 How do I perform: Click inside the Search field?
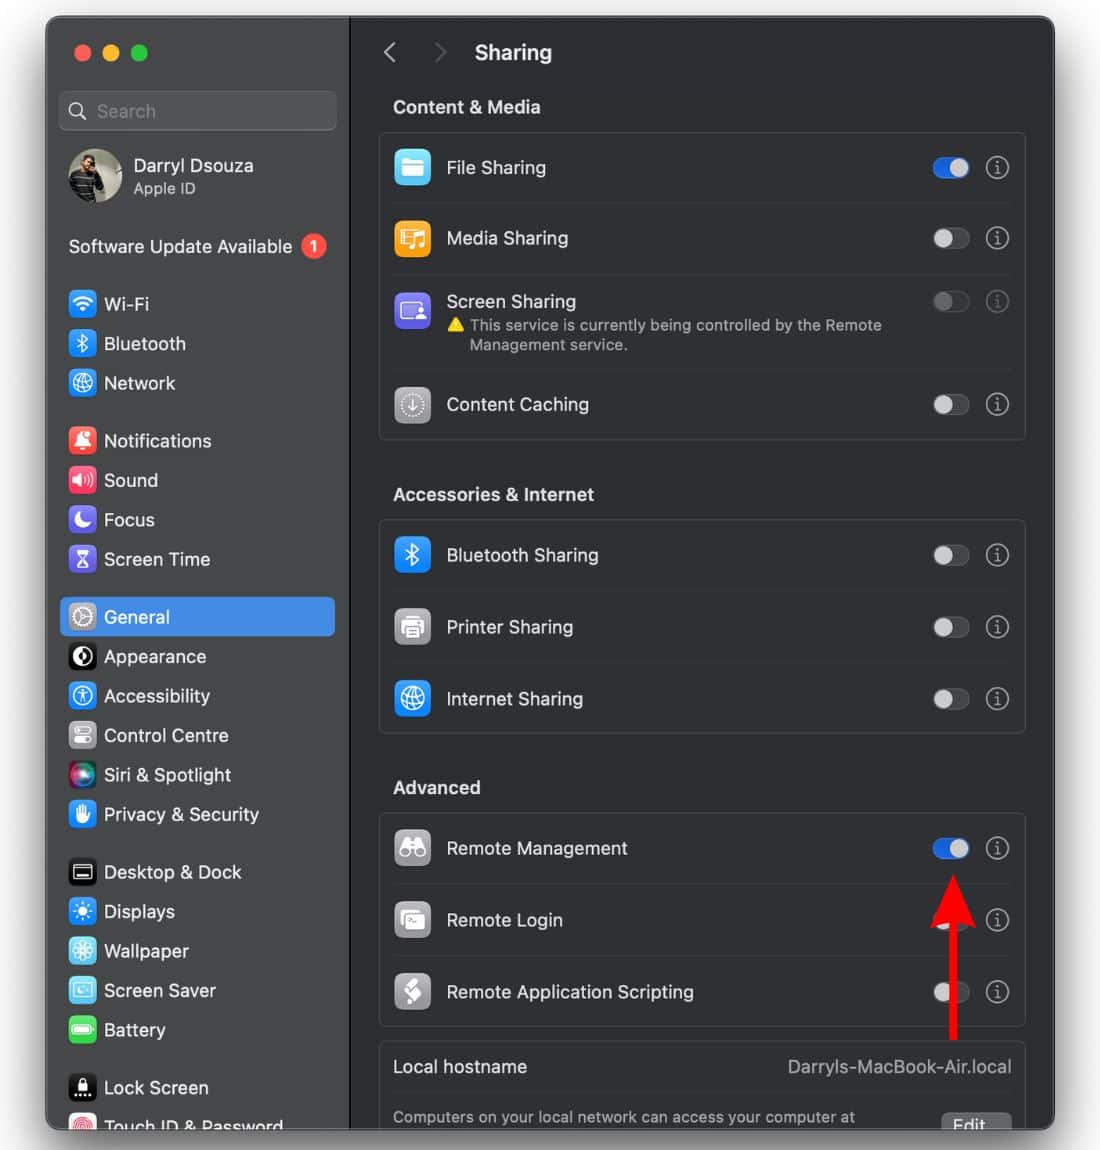(197, 110)
